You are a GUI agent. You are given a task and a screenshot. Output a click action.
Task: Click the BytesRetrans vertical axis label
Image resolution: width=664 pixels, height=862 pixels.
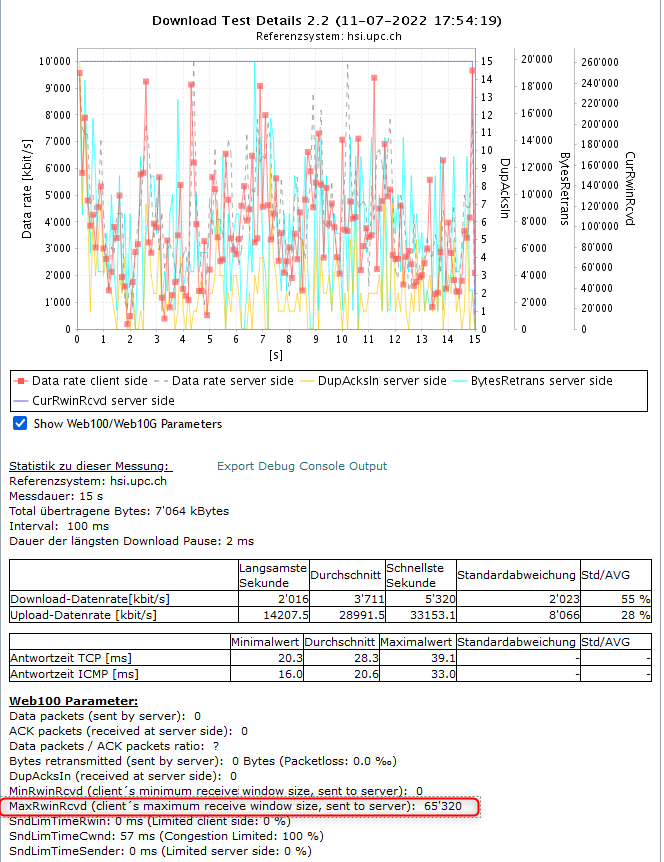[x=564, y=189]
